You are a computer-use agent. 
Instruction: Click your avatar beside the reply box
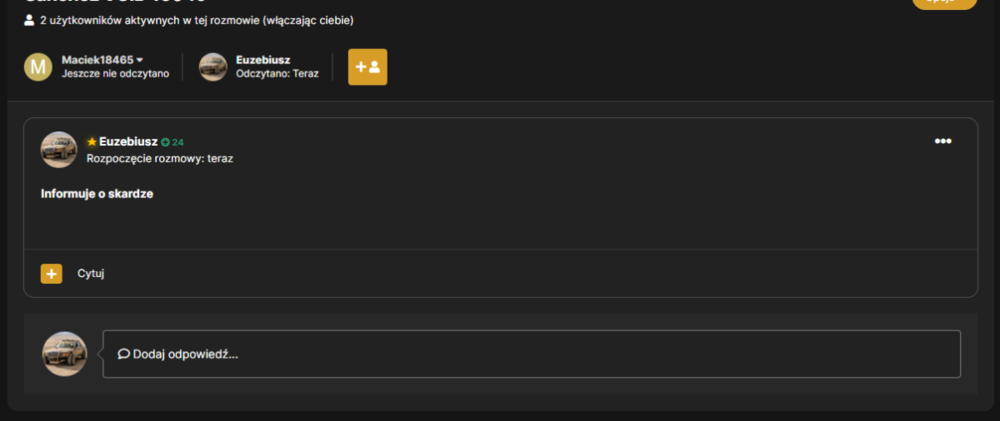point(64,354)
